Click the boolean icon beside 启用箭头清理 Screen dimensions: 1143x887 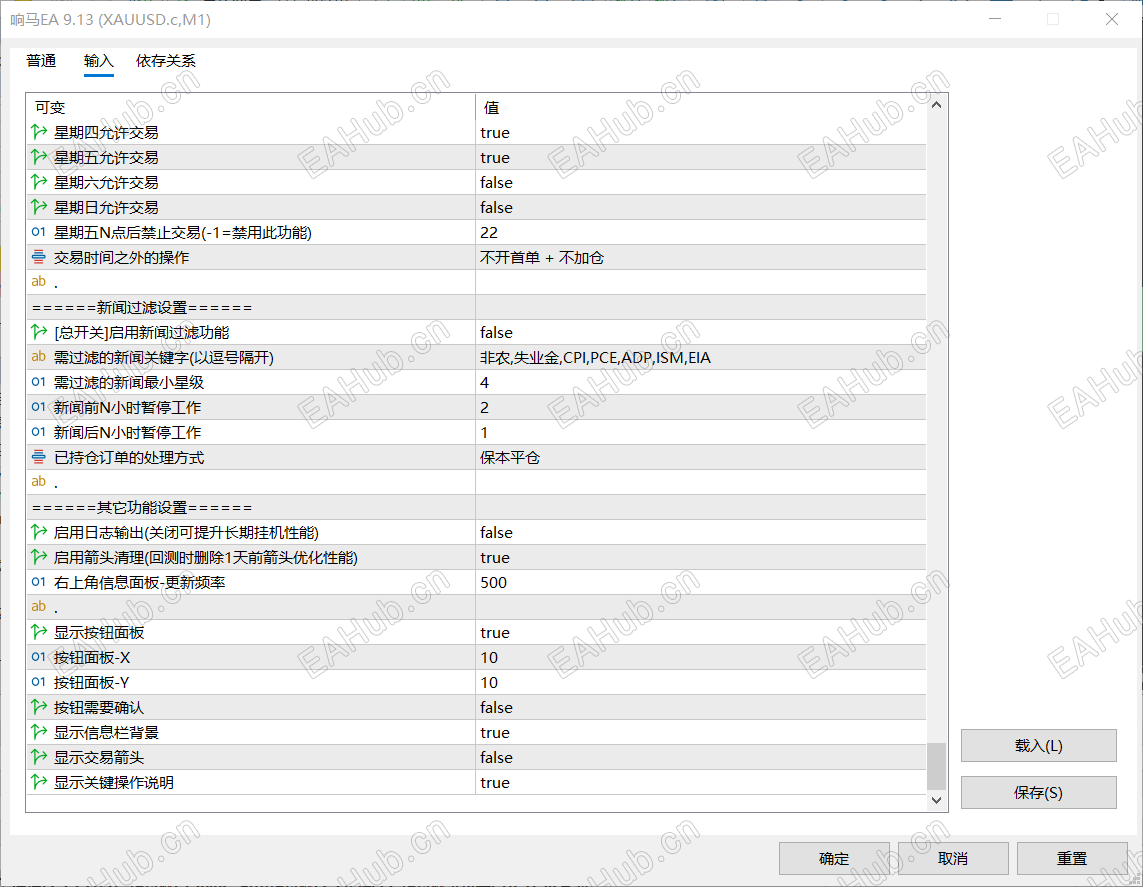click(x=39, y=557)
